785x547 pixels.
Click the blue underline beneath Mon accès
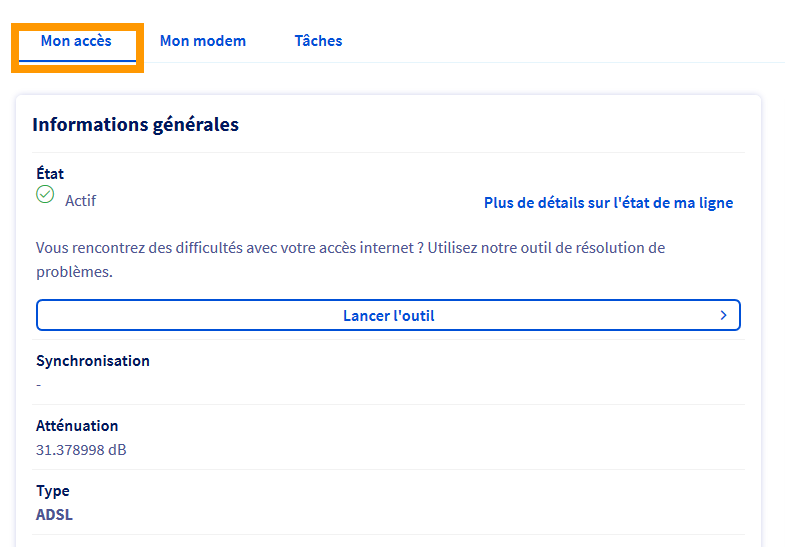77,61
